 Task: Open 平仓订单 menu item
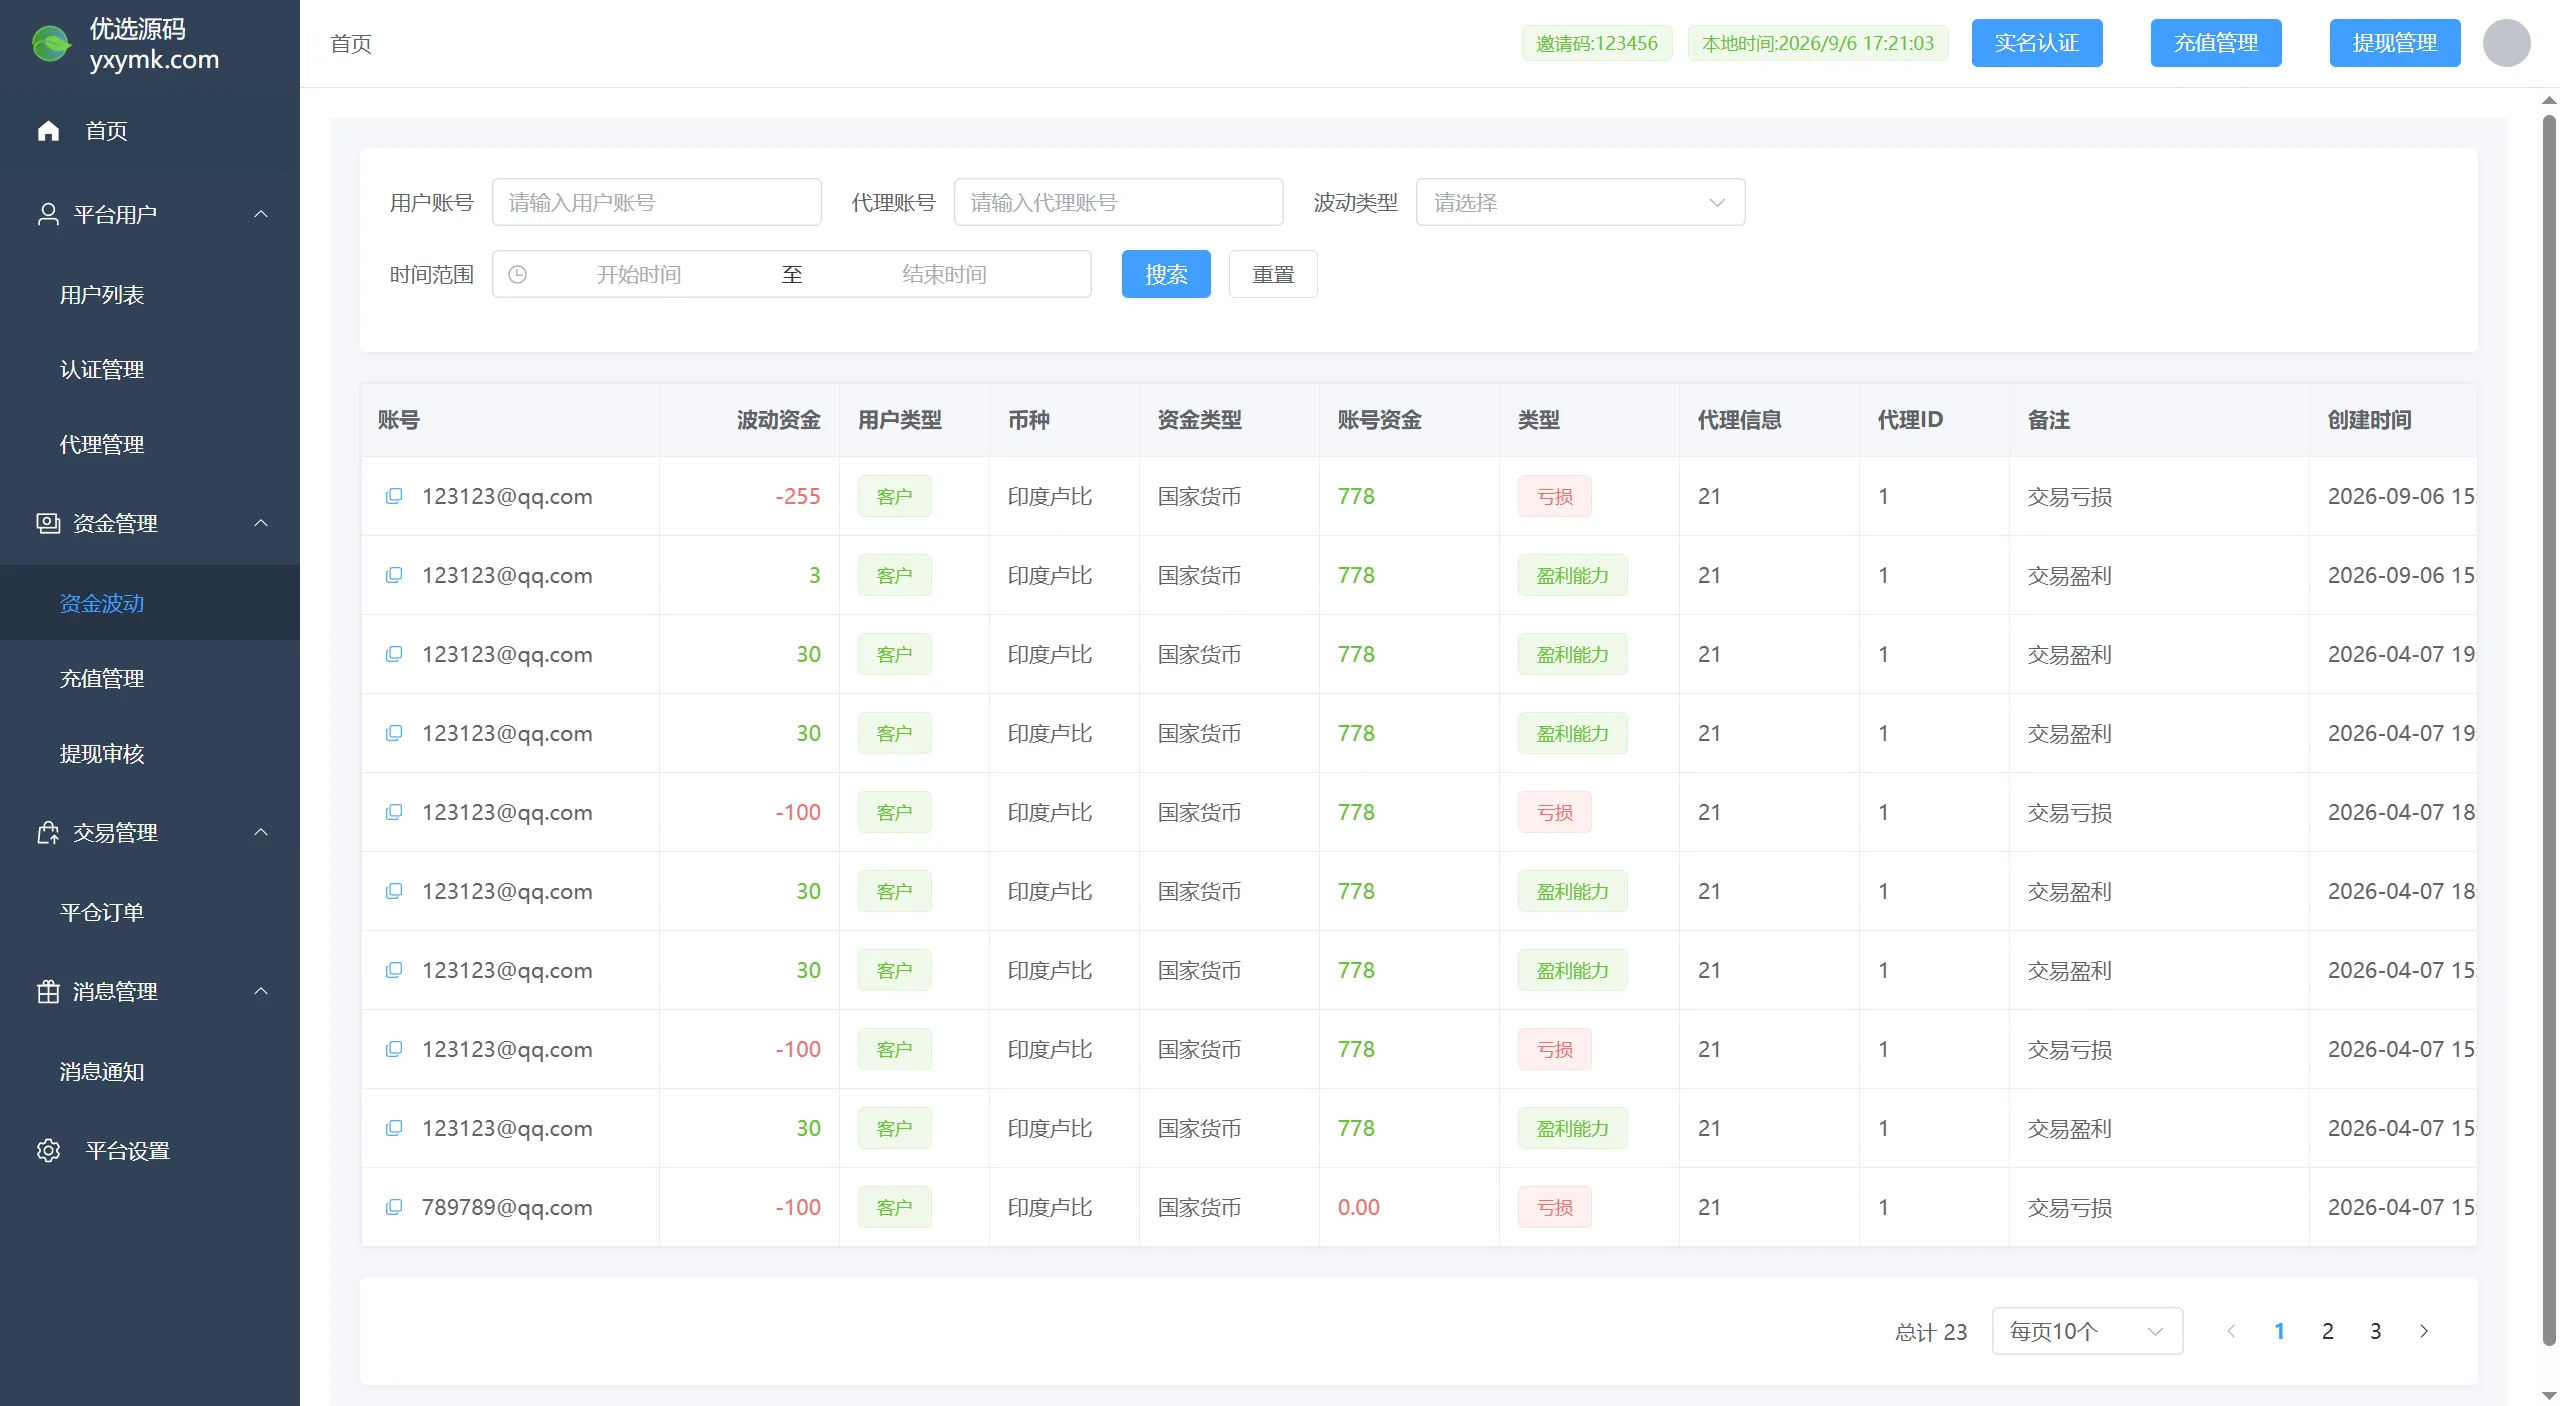(150, 912)
